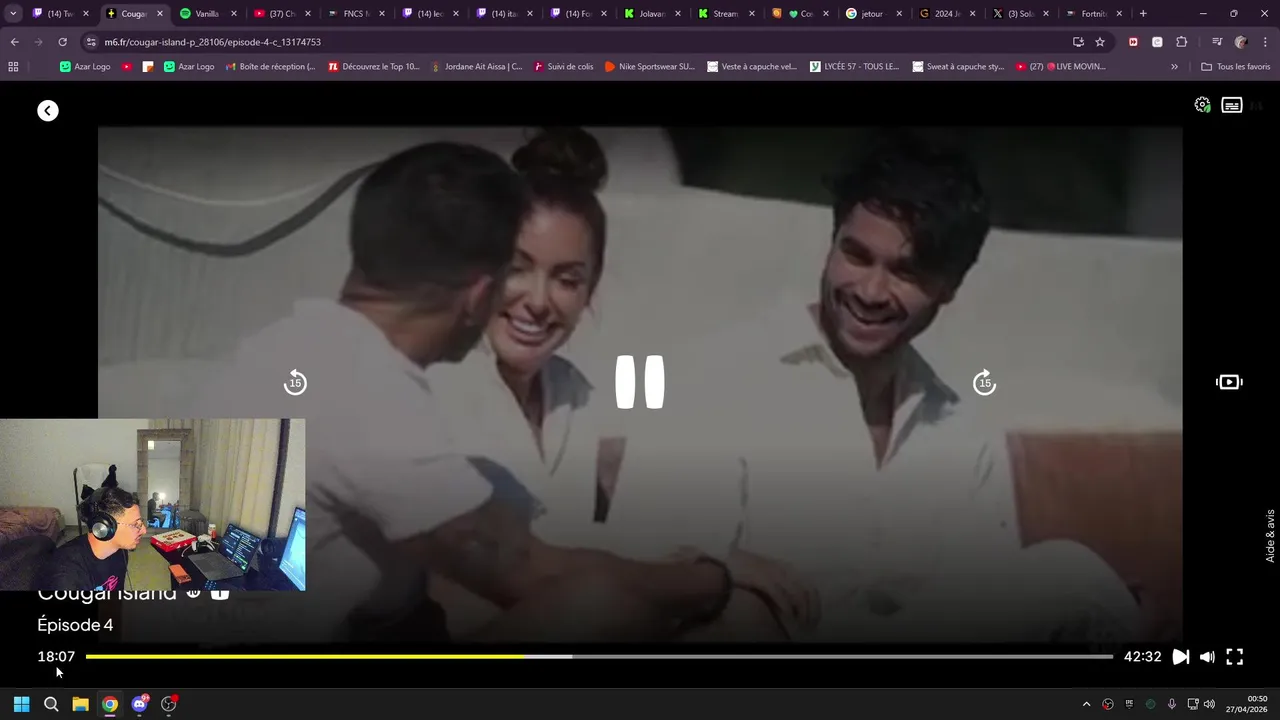Reload the current page
Viewport: 1280px width, 720px height.
point(62,42)
